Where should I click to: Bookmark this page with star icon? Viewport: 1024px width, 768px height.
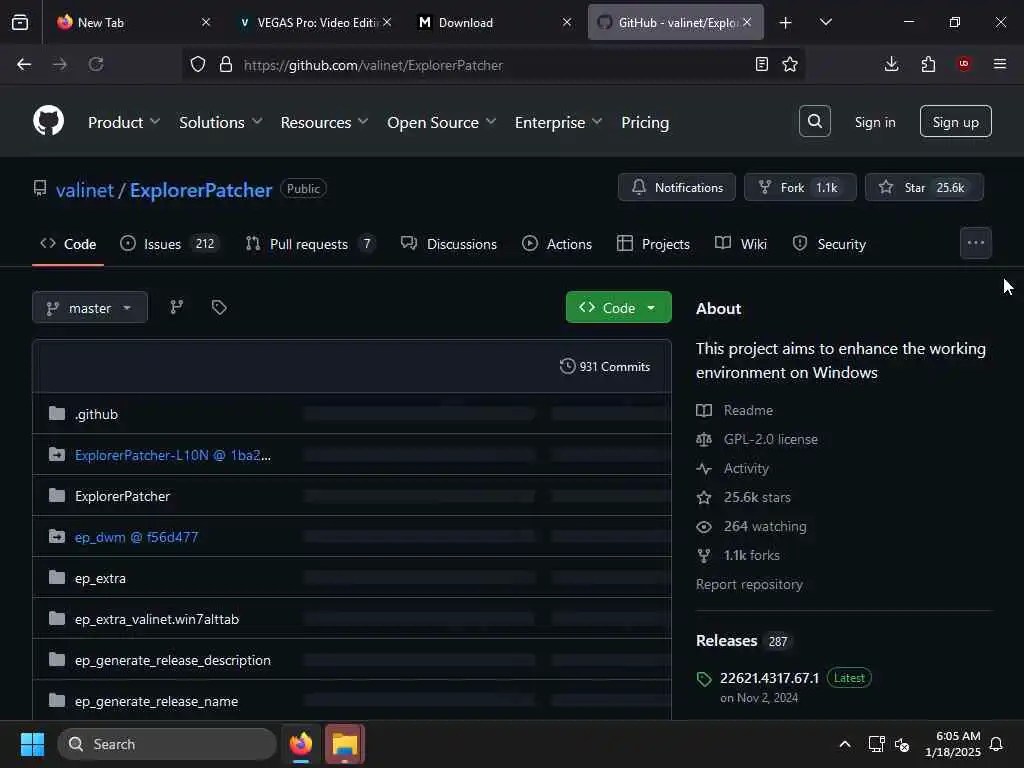click(x=790, y=64)
